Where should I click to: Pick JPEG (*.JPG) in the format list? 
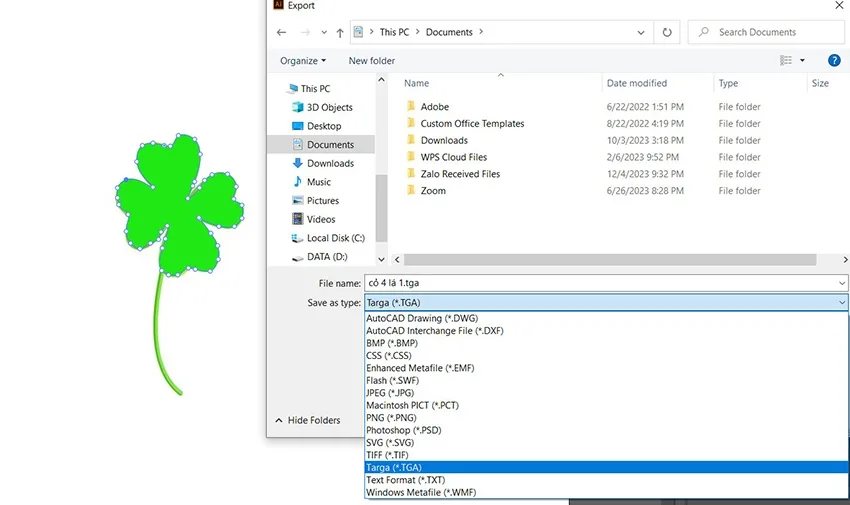click(390, 393)
